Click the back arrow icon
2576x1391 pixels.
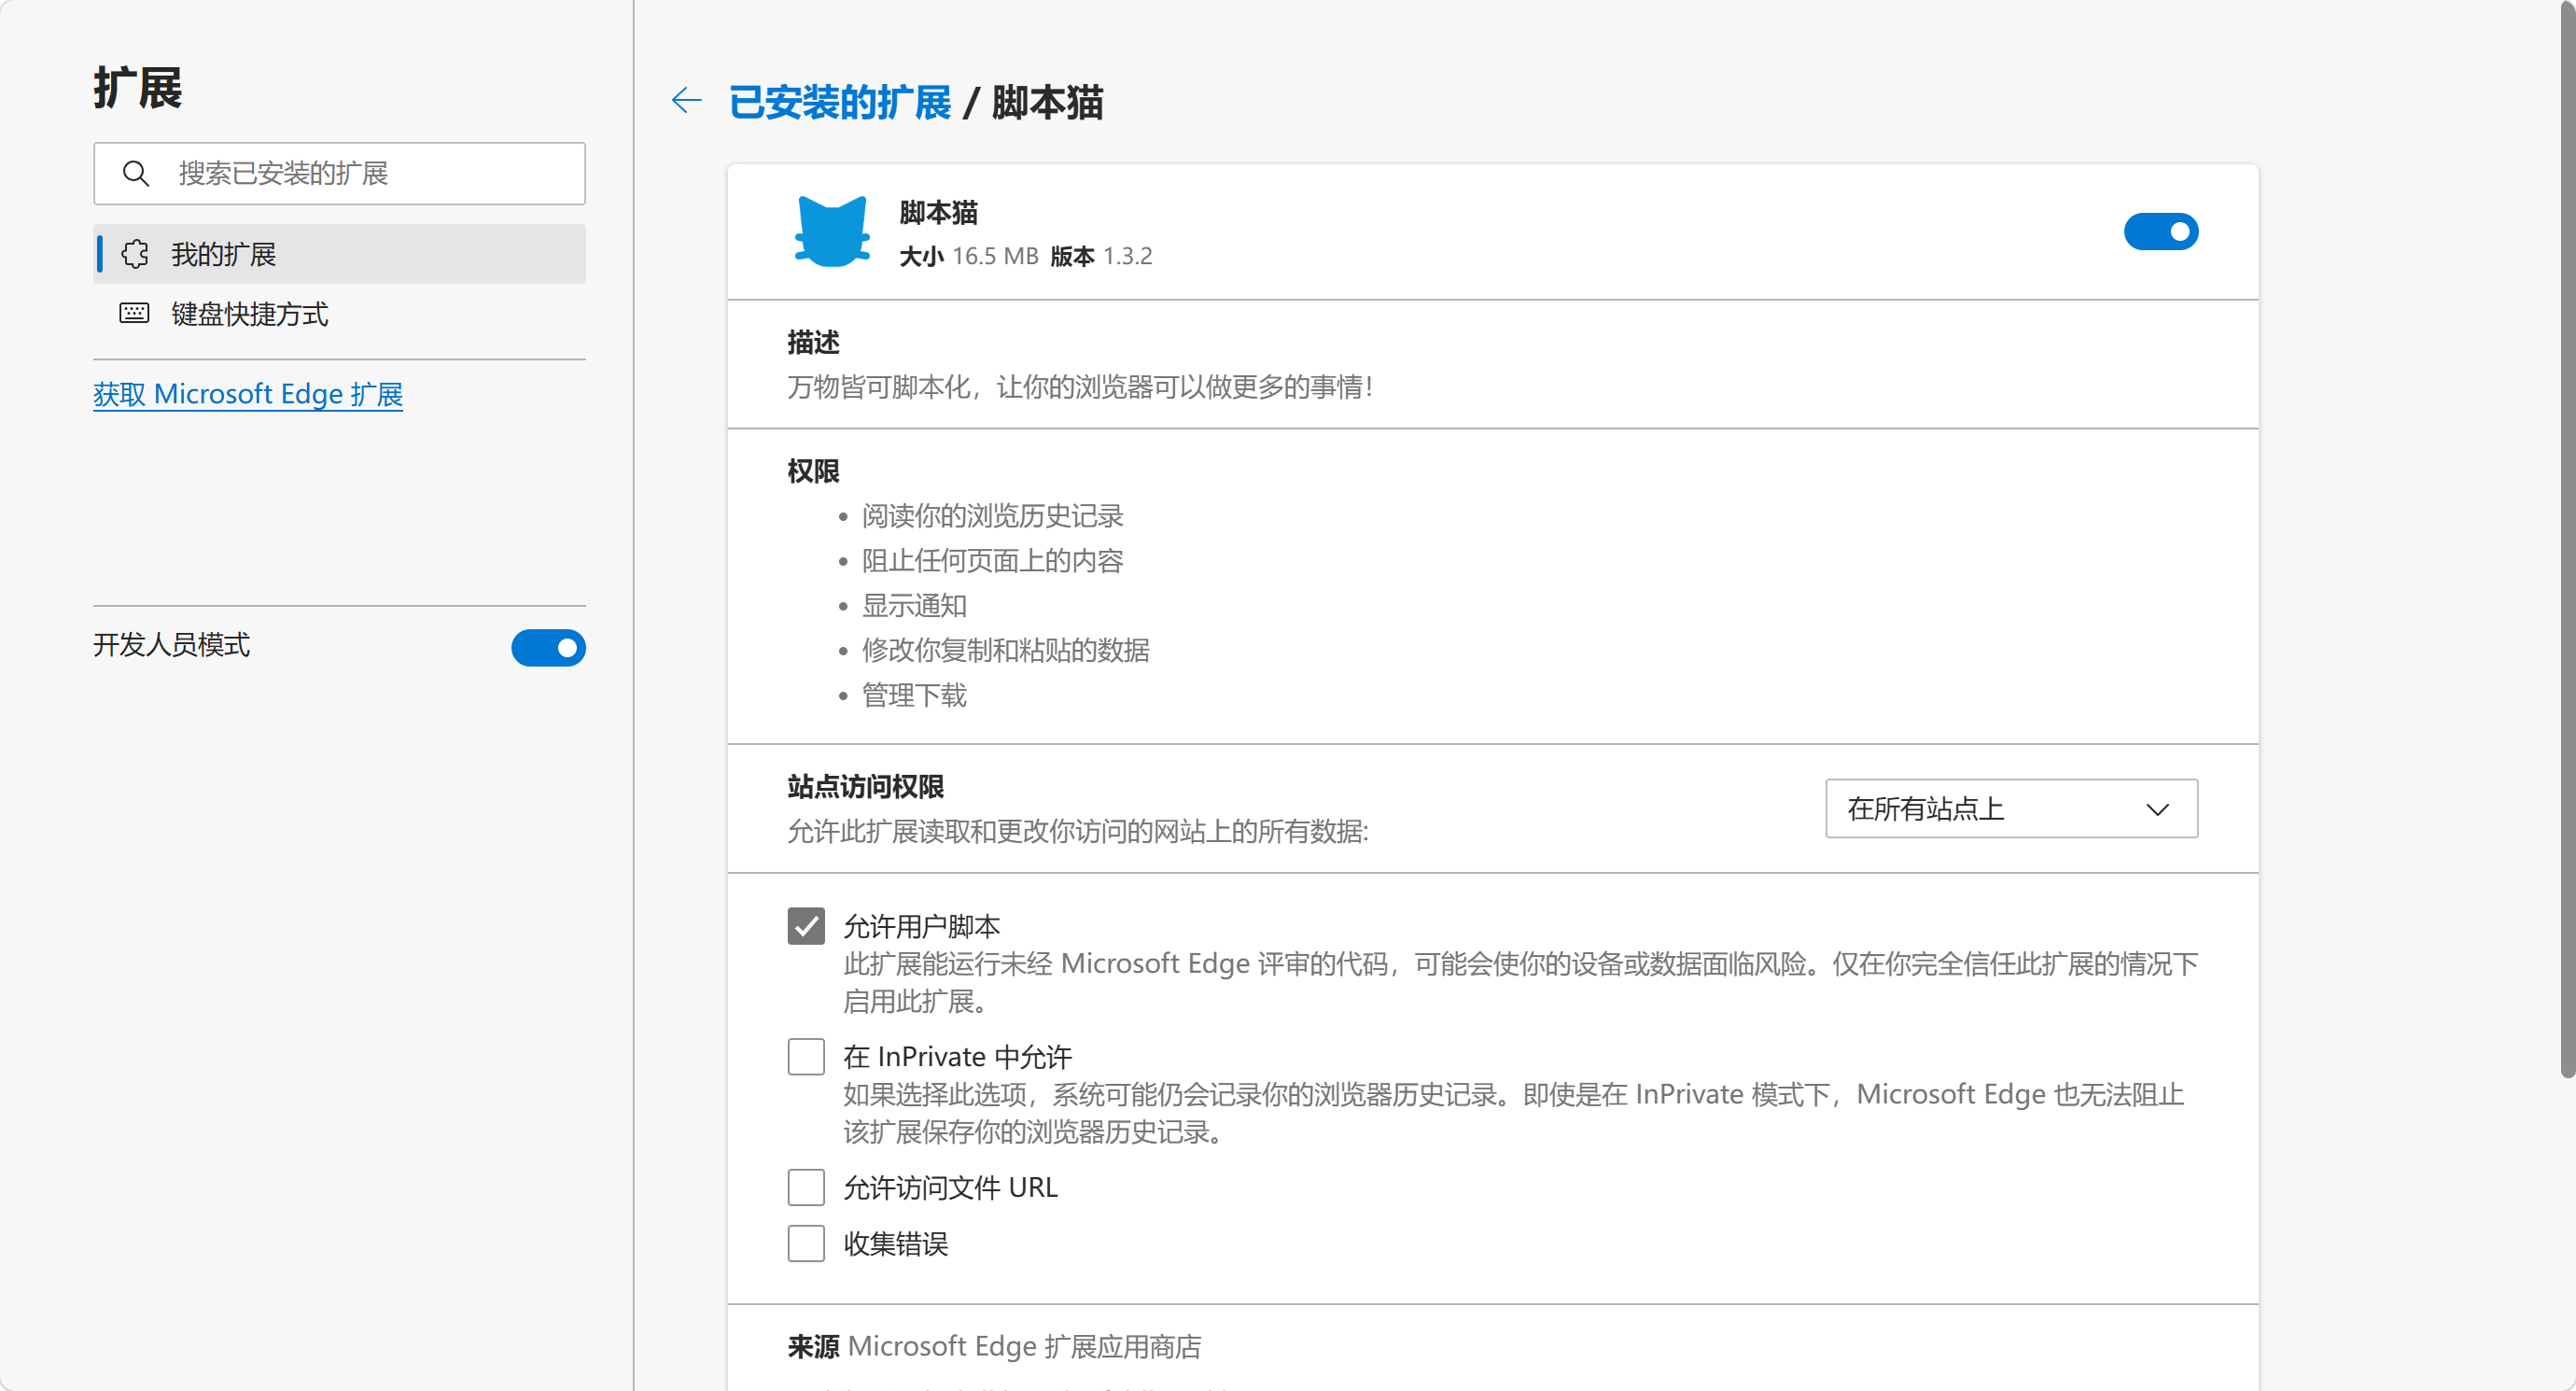686,100
